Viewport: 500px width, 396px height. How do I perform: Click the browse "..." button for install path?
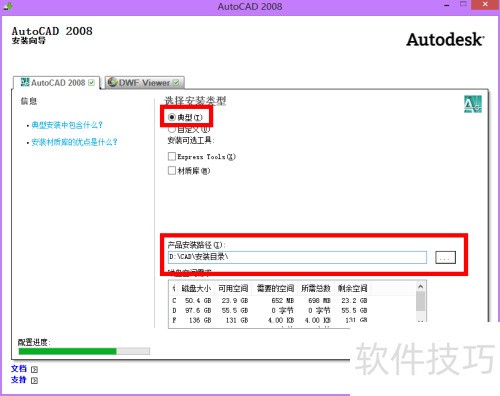(445, 257)
